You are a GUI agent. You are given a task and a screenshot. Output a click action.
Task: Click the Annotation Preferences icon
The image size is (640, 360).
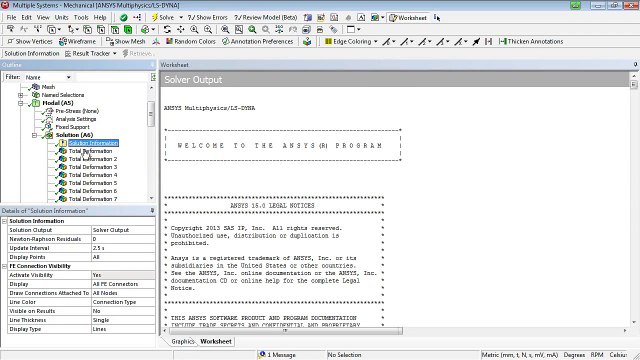225,41
